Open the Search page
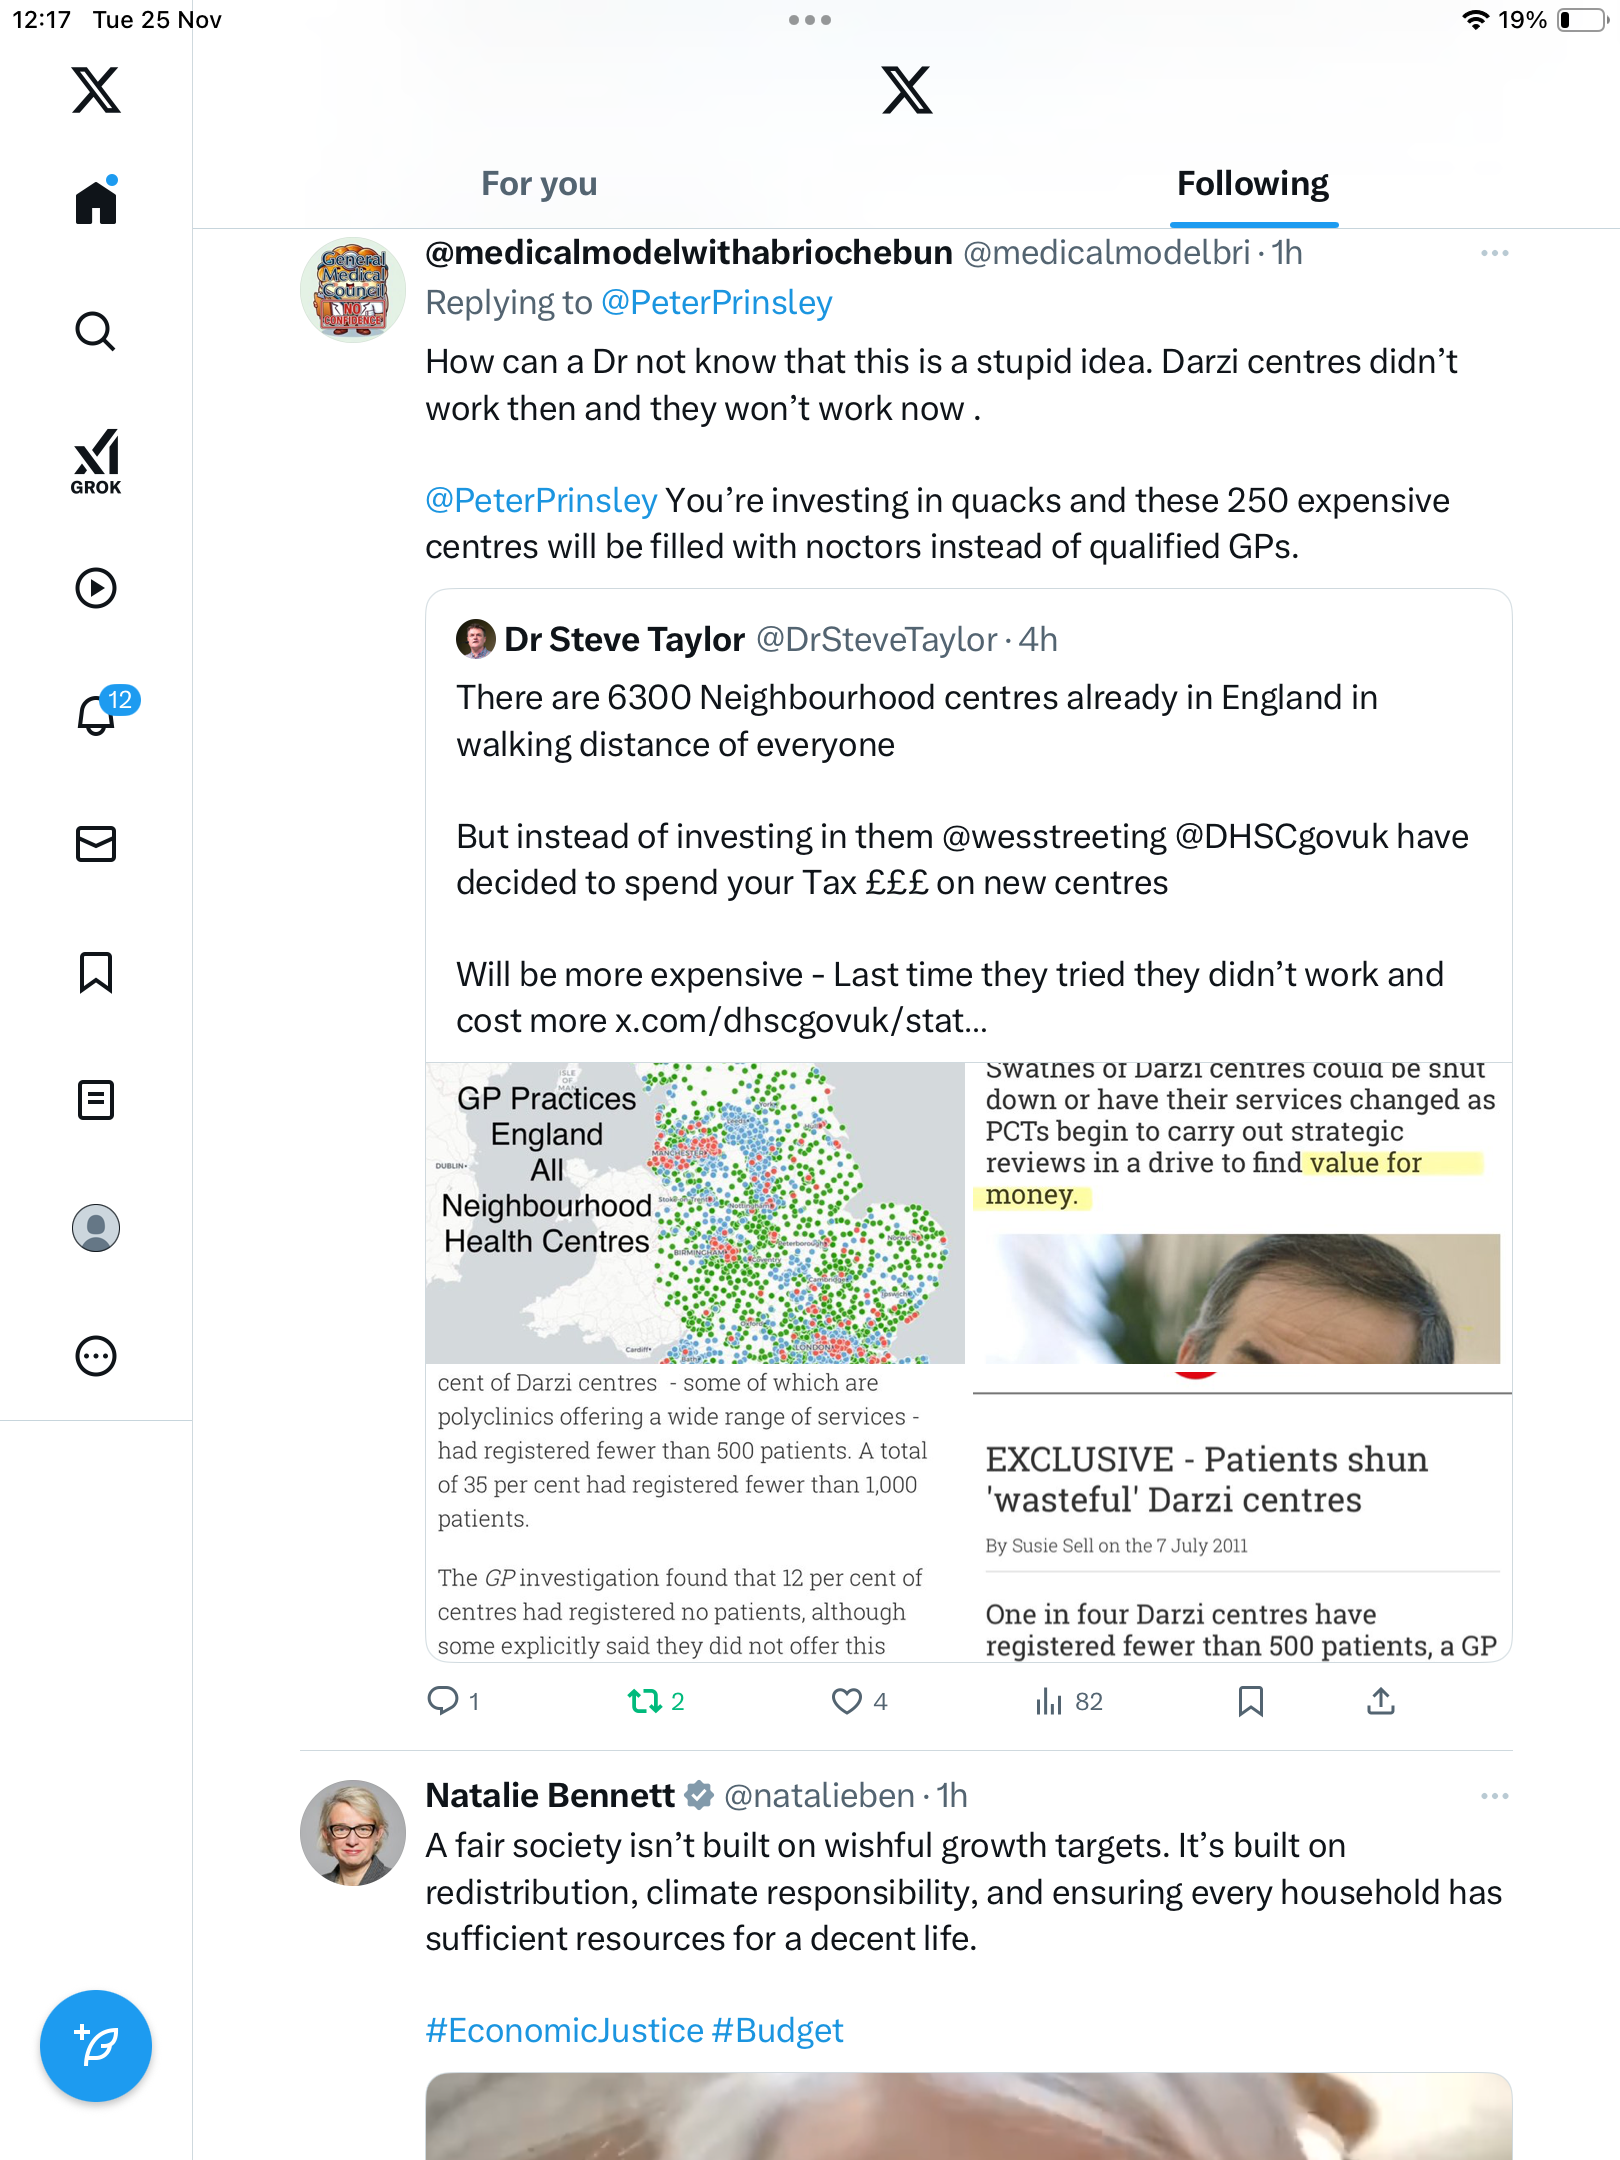 click(96, 331)
